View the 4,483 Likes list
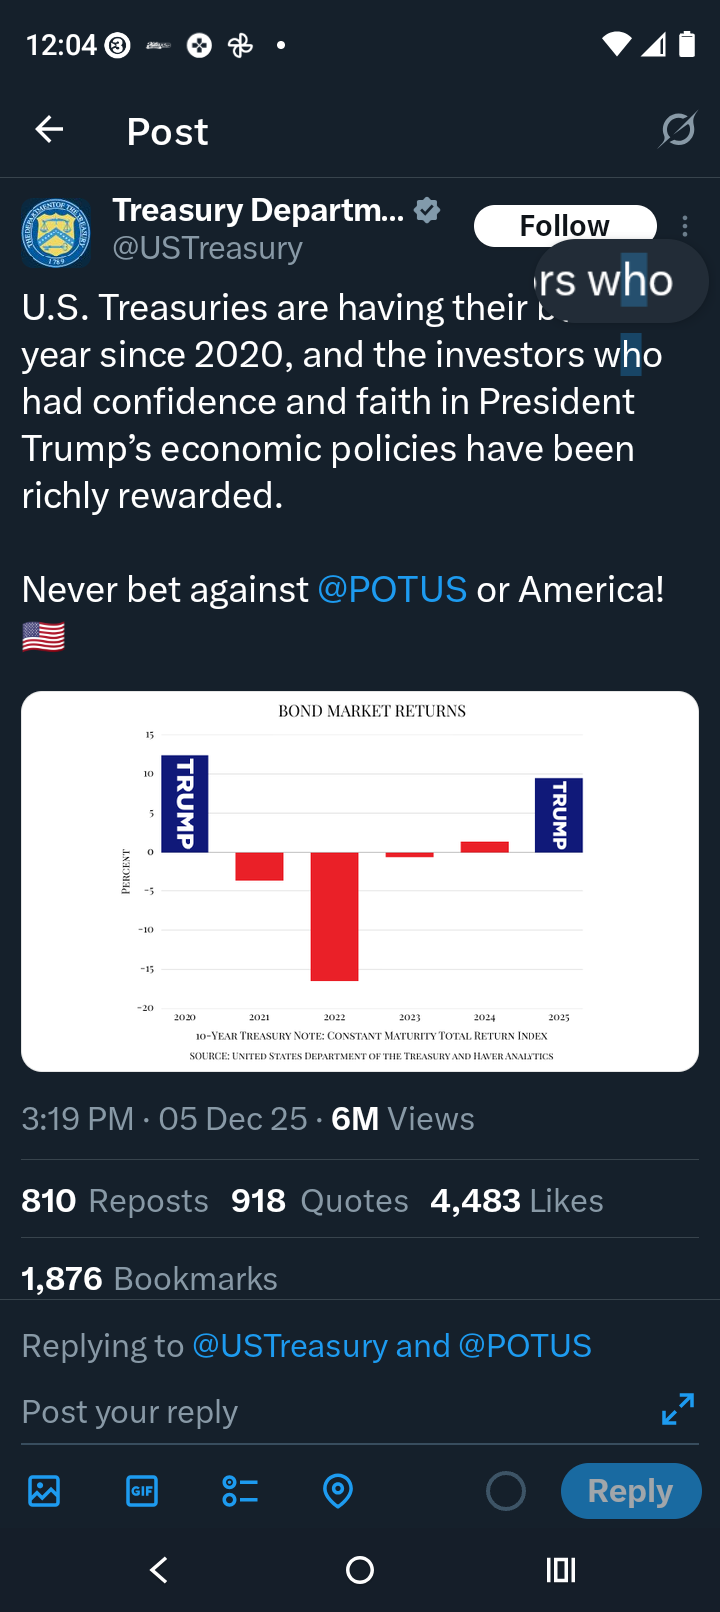Screen dimensions: 720x1612 point(517,1200)
